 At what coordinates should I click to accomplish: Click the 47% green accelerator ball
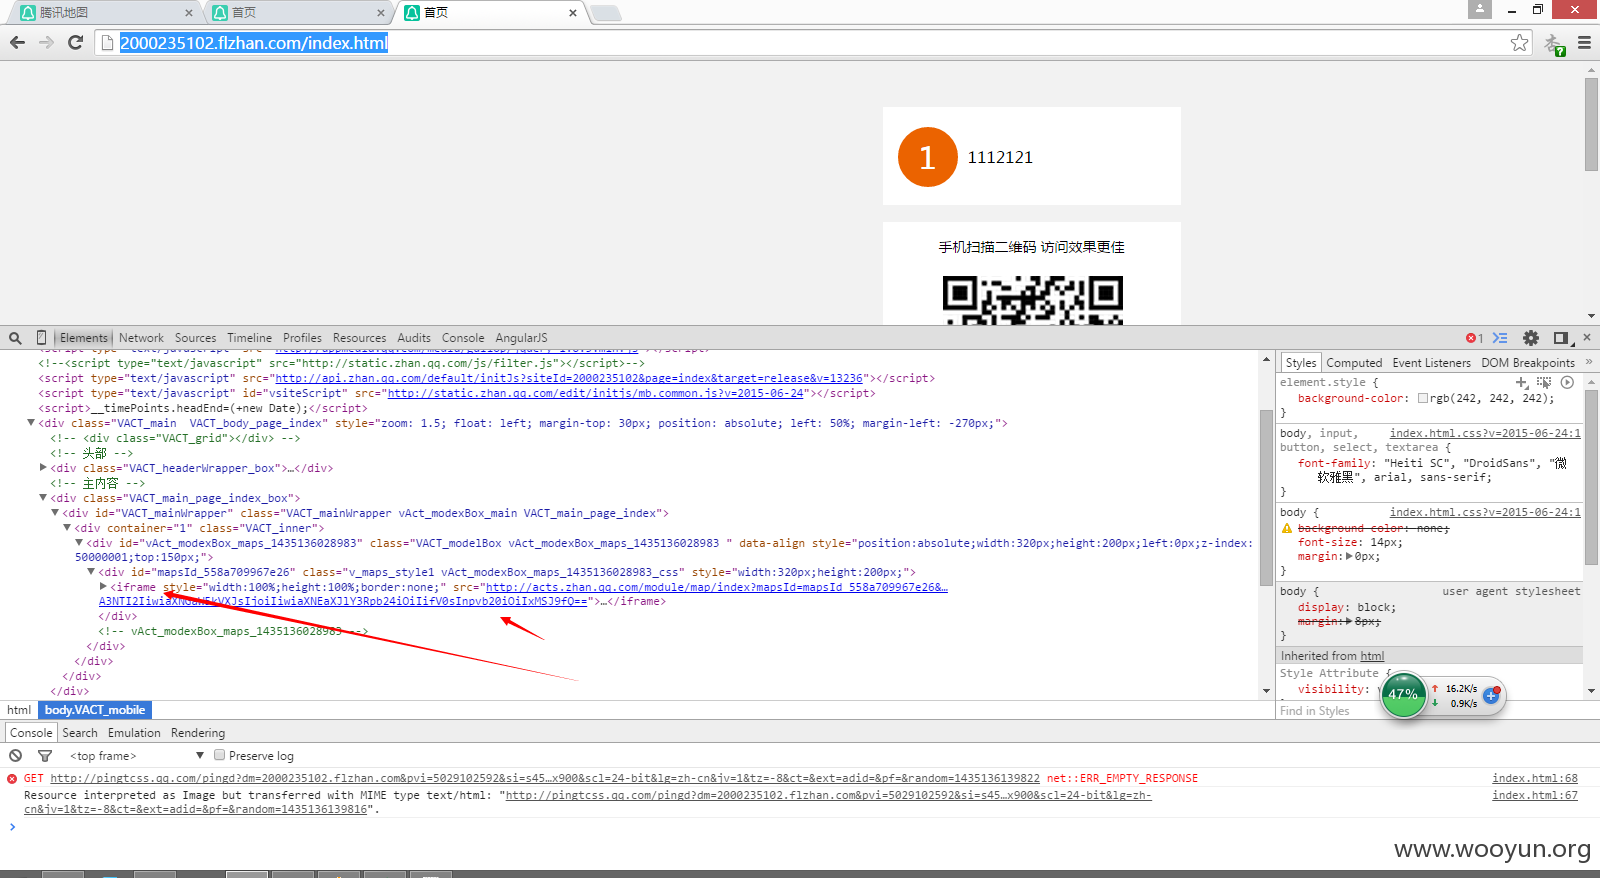1403,695
